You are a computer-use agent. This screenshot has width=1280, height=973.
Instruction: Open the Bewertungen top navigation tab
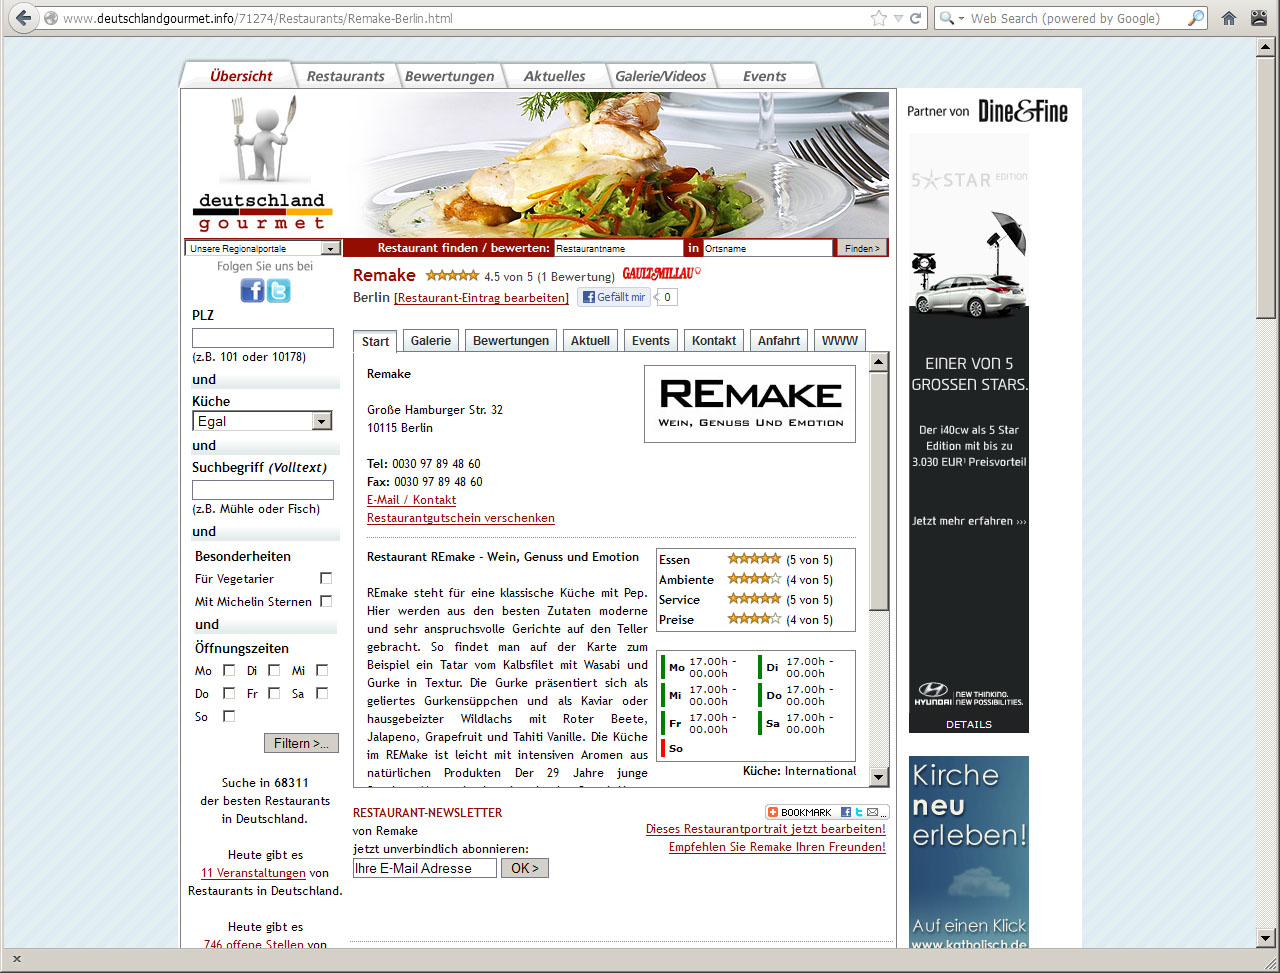449,76
